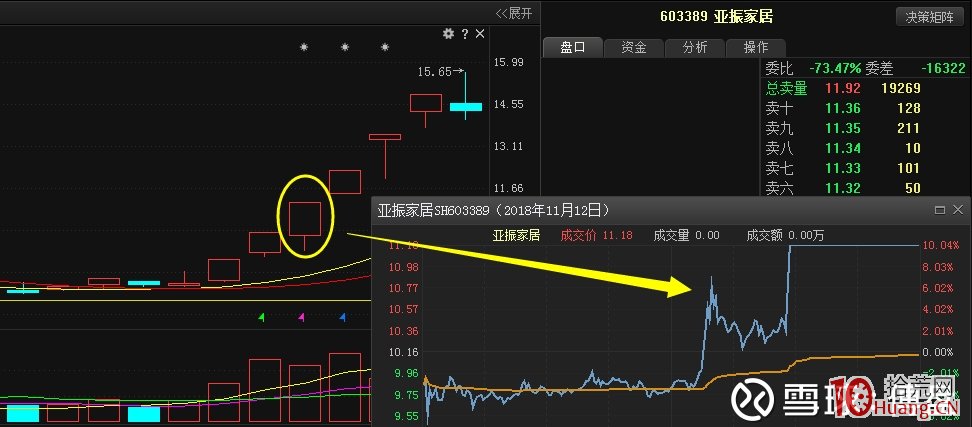972x427 pixels.
Task: Click the magenta arrow marker below chart
Action: (x=302, y=317)
